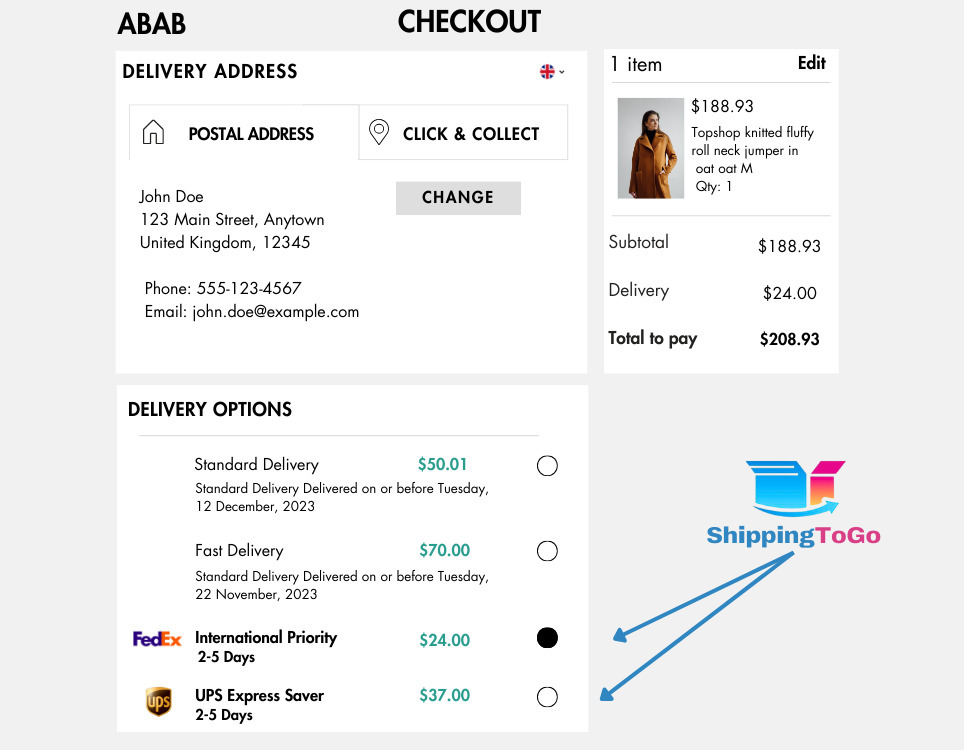Image resolution: width=964 pixels, height=750 pixels.
Task: Click the ShippingToGo brand text
Action: pos(793,536)
